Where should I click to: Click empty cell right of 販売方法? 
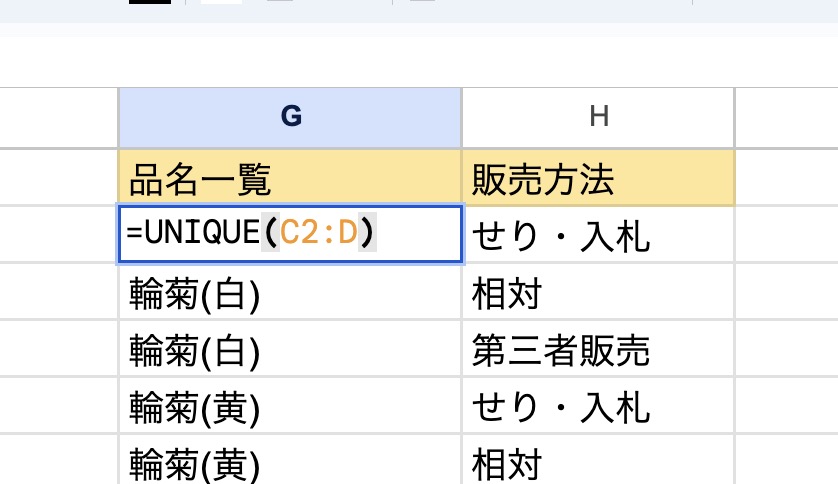pyautogui.click(x=786, y=178)
